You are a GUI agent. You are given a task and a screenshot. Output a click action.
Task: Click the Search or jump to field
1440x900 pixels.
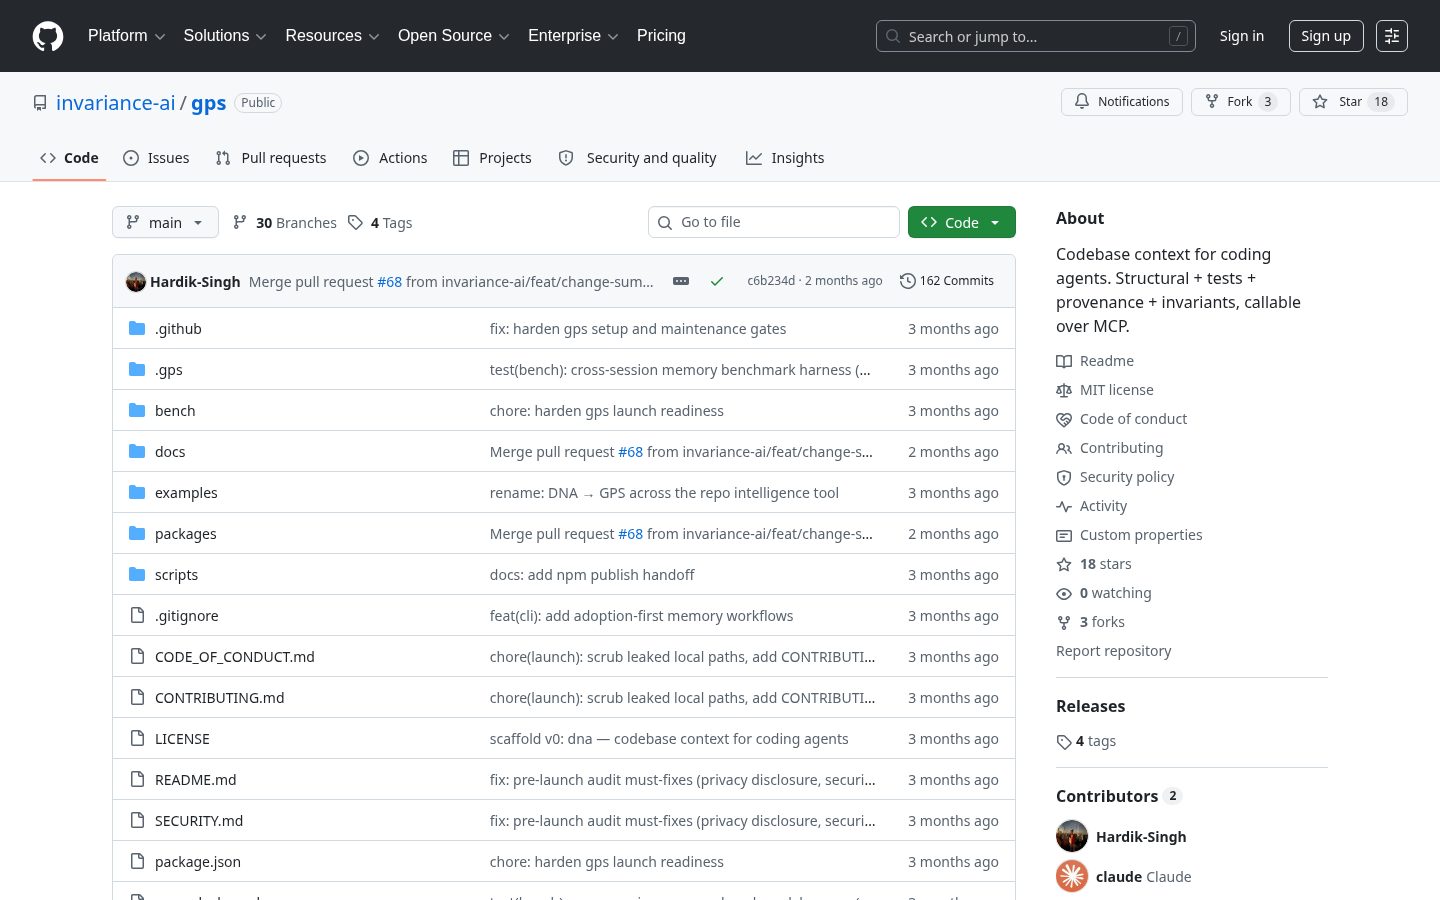[x=1036, y=36]
